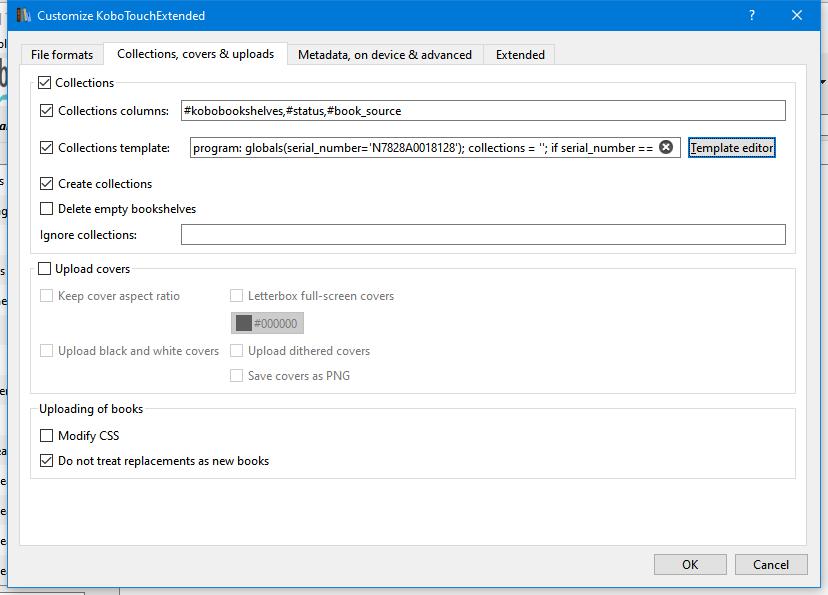The height and width of the screenshot is (595, 828).
Task: Toggle Do not treat replacements as new books
Action: click(x=46, y=460)
